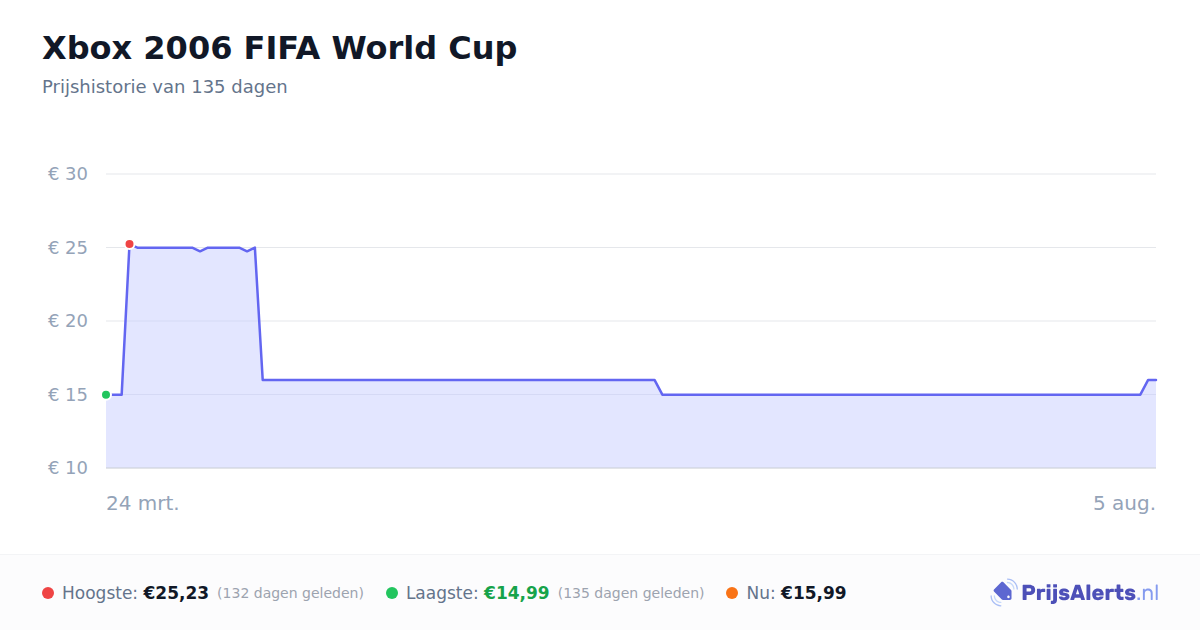Image resolution: width=1200 pixels, height=630 pixels.
Task: Click the € 20 axis label
Action: pos(68,321)
